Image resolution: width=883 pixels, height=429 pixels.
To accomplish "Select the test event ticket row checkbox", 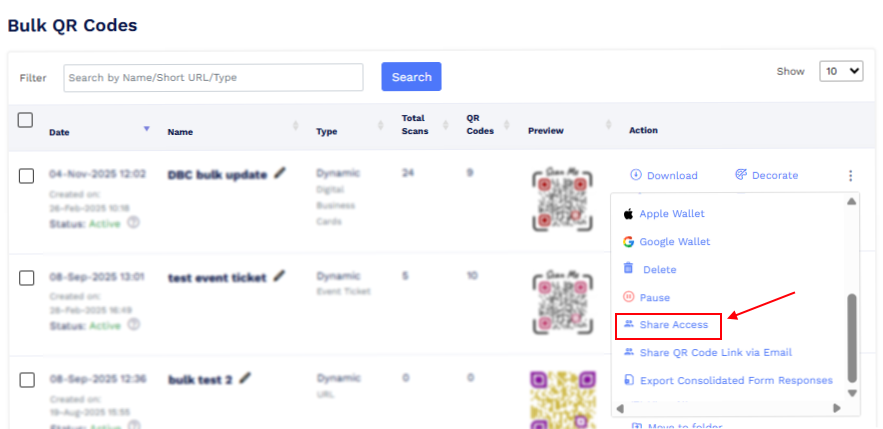I will pos(26,278).
